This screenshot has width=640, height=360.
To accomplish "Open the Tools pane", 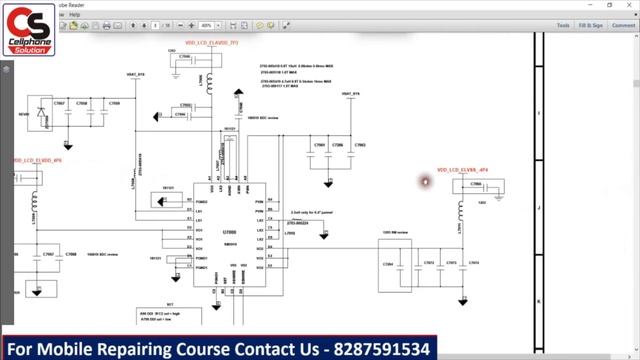I will (563, 25).
